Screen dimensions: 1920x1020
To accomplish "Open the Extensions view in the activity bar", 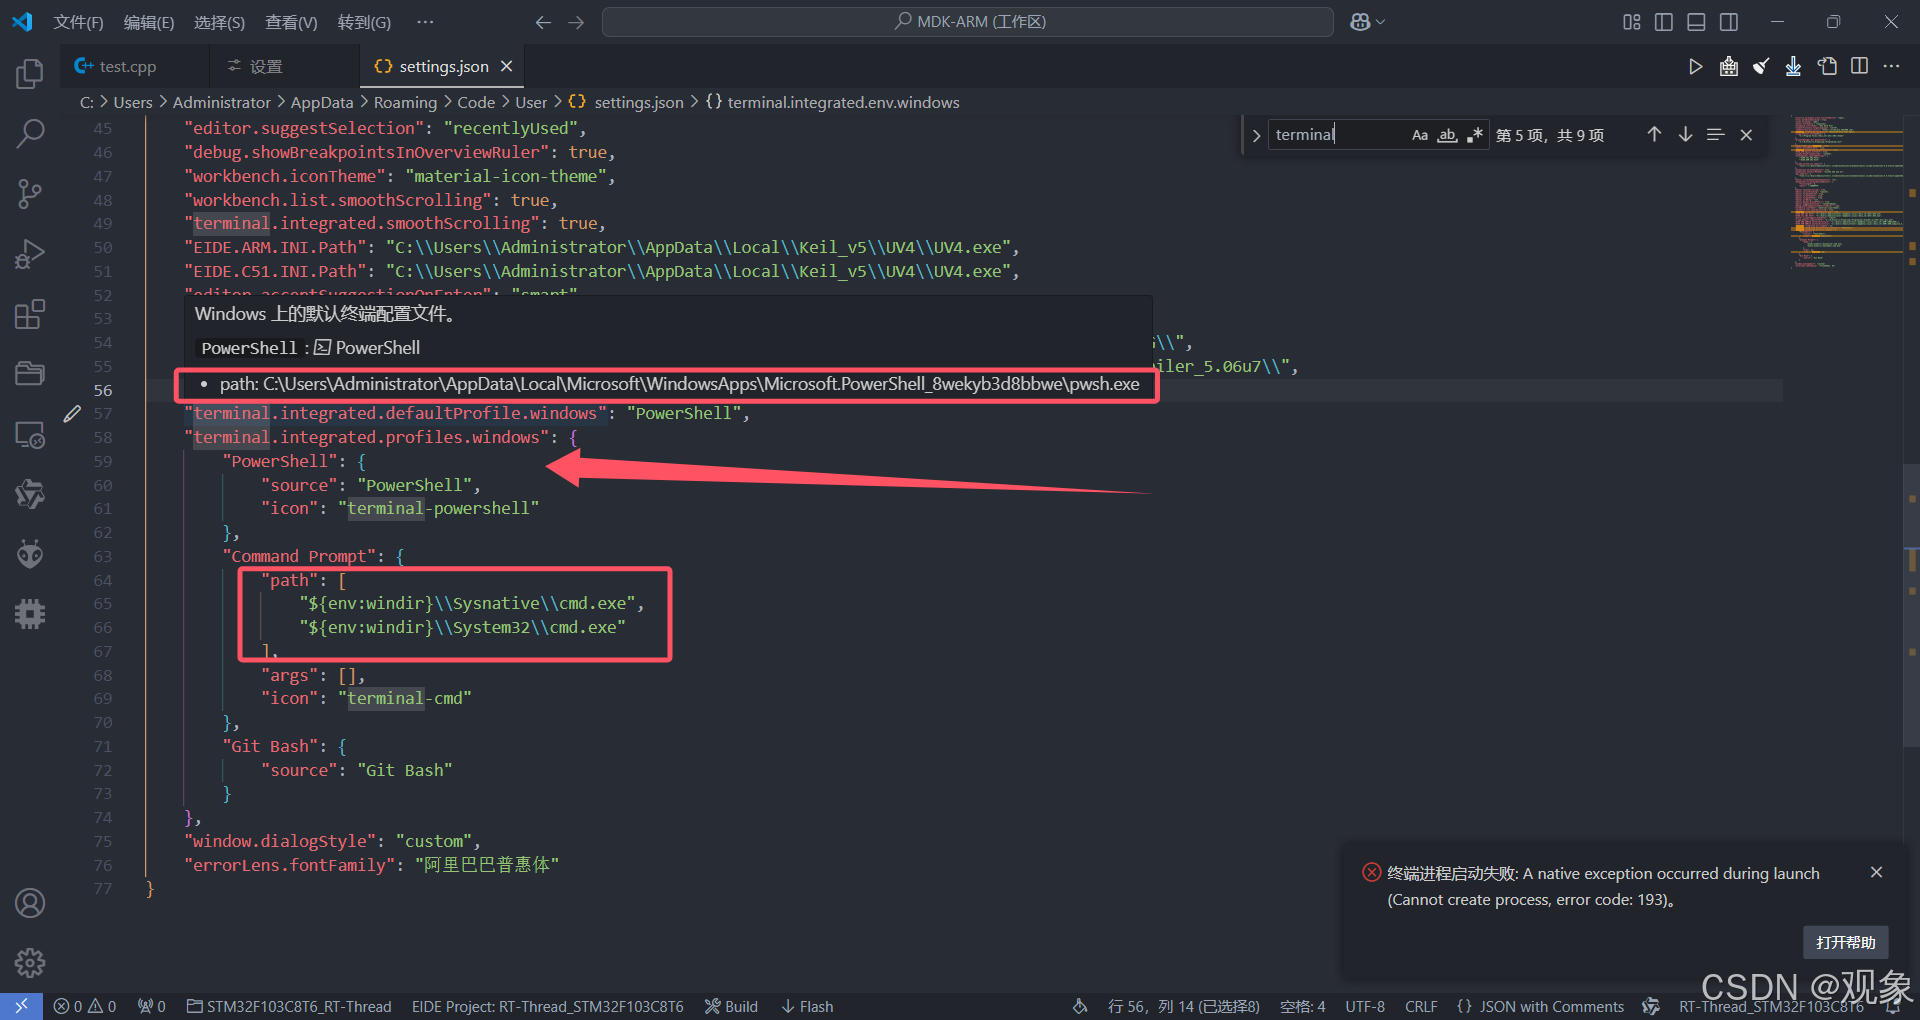I will pos(30,313).
